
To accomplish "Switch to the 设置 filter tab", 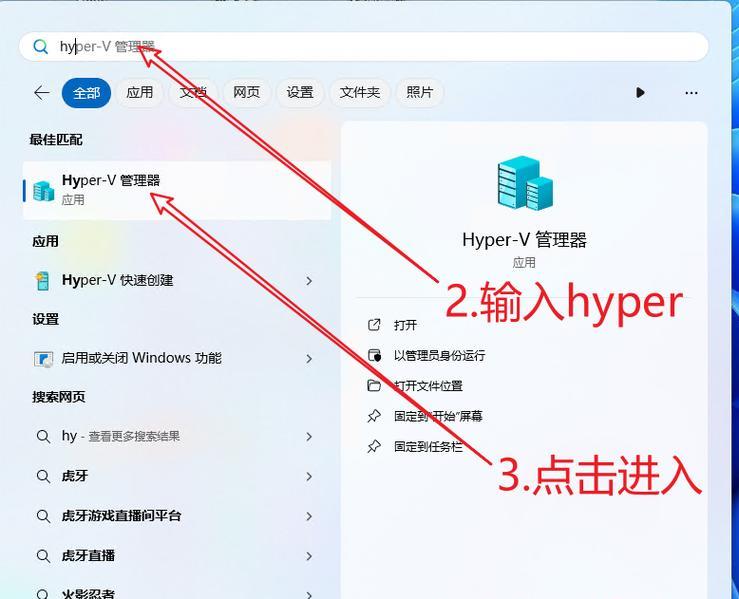I will [x=300, y=92].
